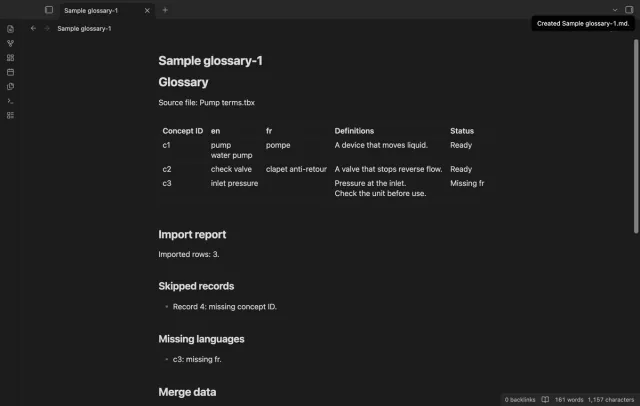Image resolution: width=640 pixels, height=406 pixels.
Task: Click the 'Import report' heading
Action: [192, 235]
